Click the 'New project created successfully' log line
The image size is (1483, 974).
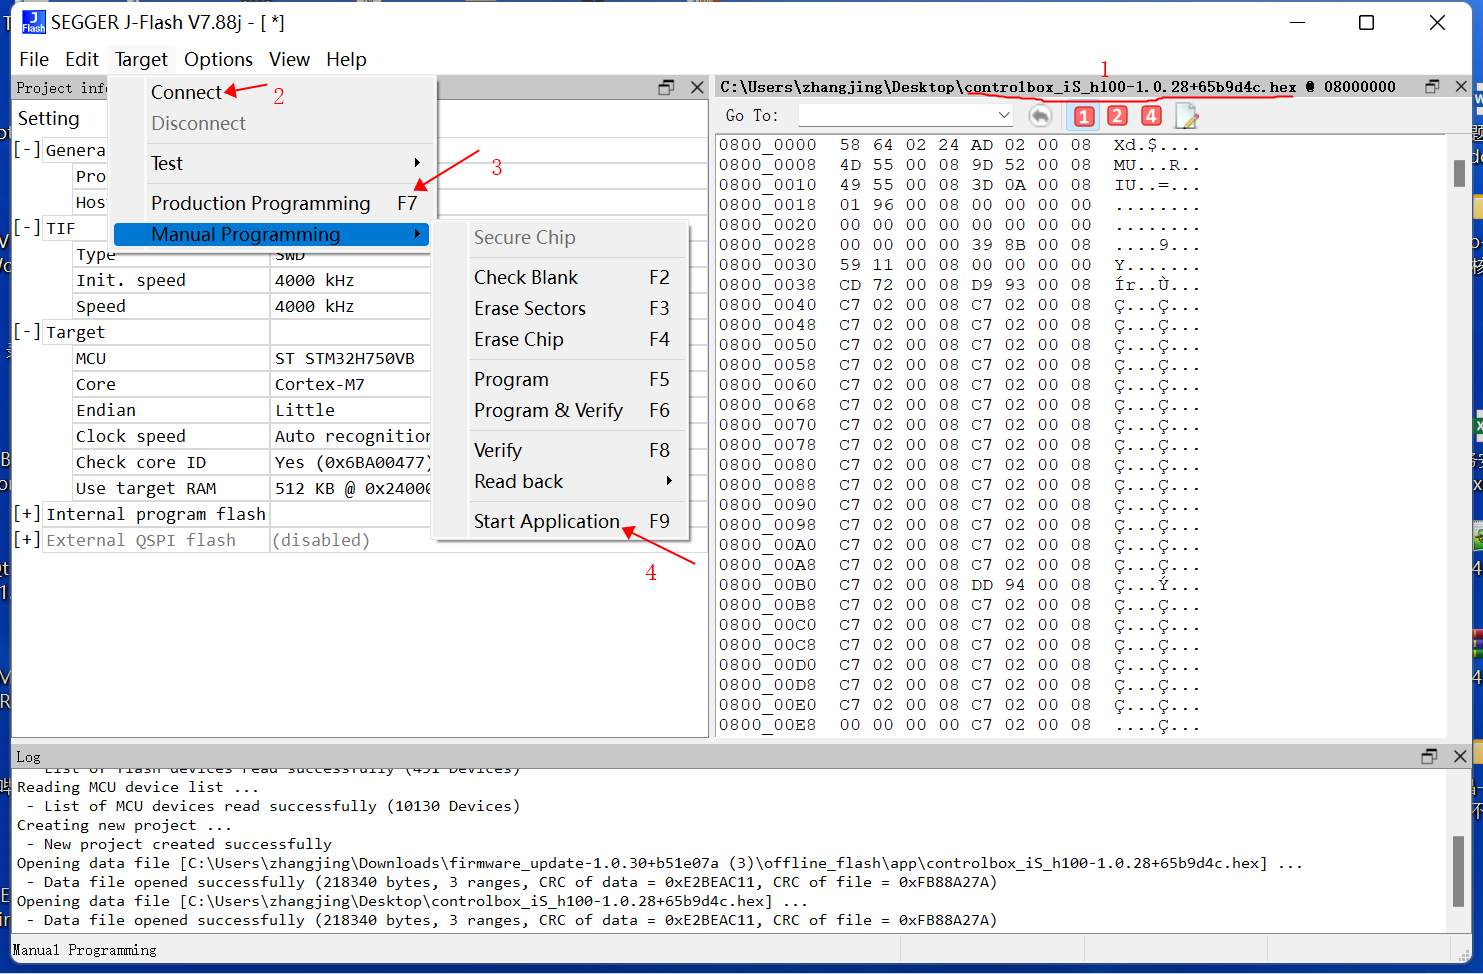[179, 844]
